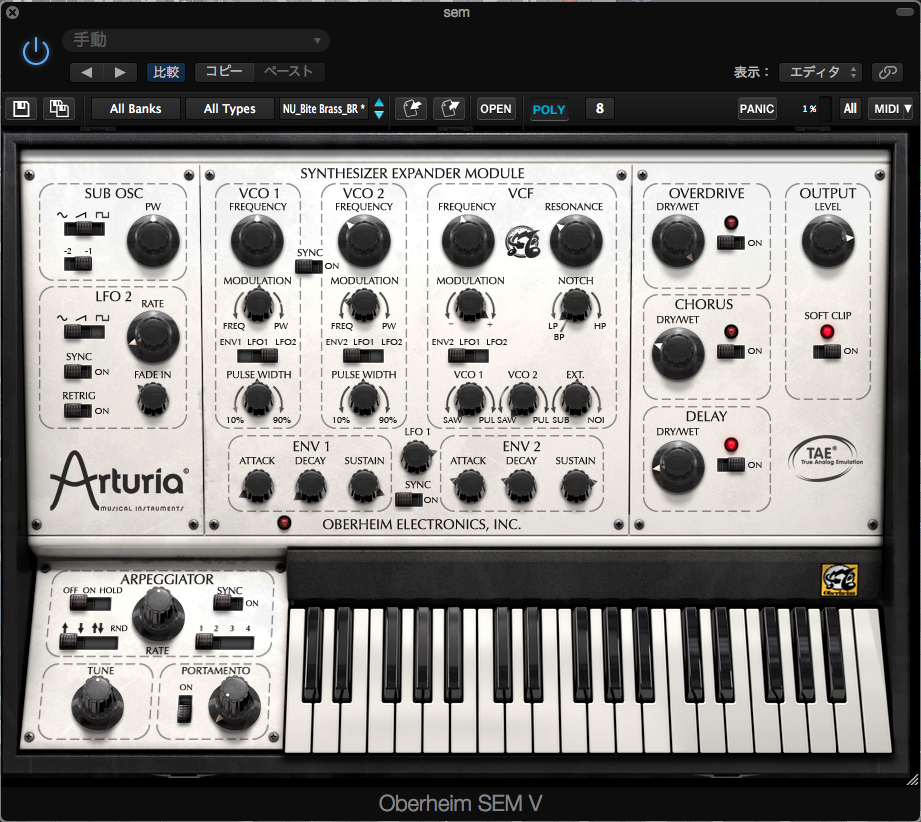Click the ENV 2 Sustain knob
Screen dimensions: 921x822
point(576,487)
